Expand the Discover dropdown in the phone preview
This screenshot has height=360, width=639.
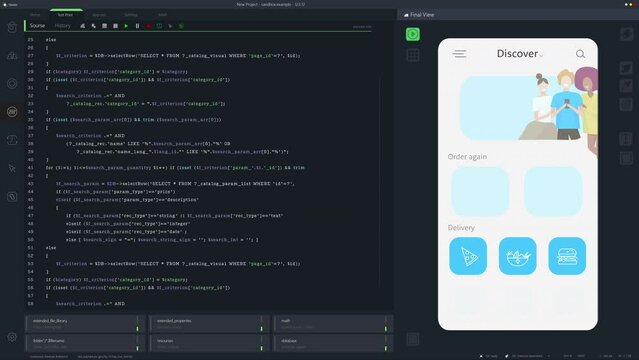pyautogui.click(x=541, y=55)
